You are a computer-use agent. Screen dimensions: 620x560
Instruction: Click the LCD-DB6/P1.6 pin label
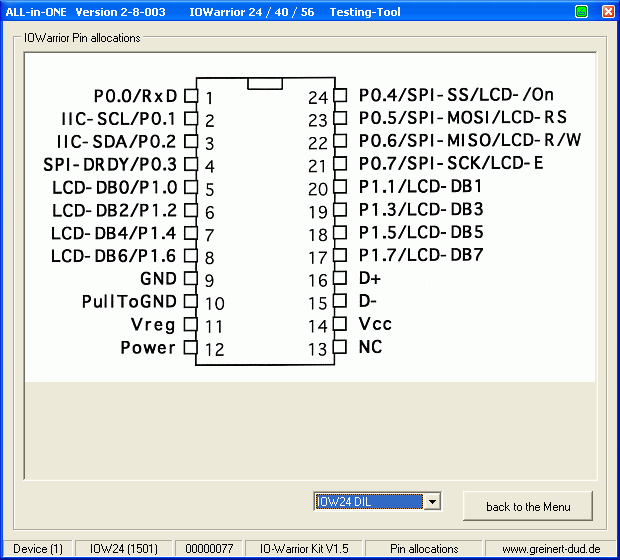coord(113,256)
